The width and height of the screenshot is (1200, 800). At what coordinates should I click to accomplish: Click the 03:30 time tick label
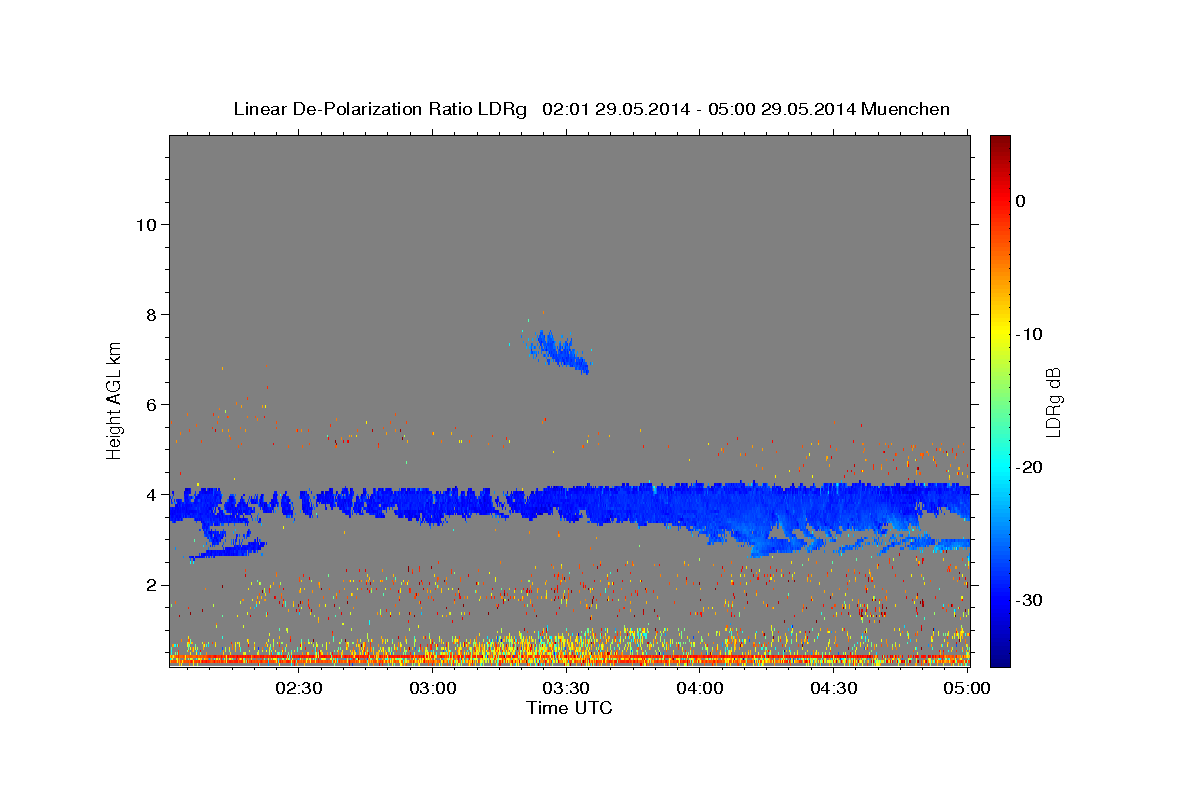tap(566, 688)
